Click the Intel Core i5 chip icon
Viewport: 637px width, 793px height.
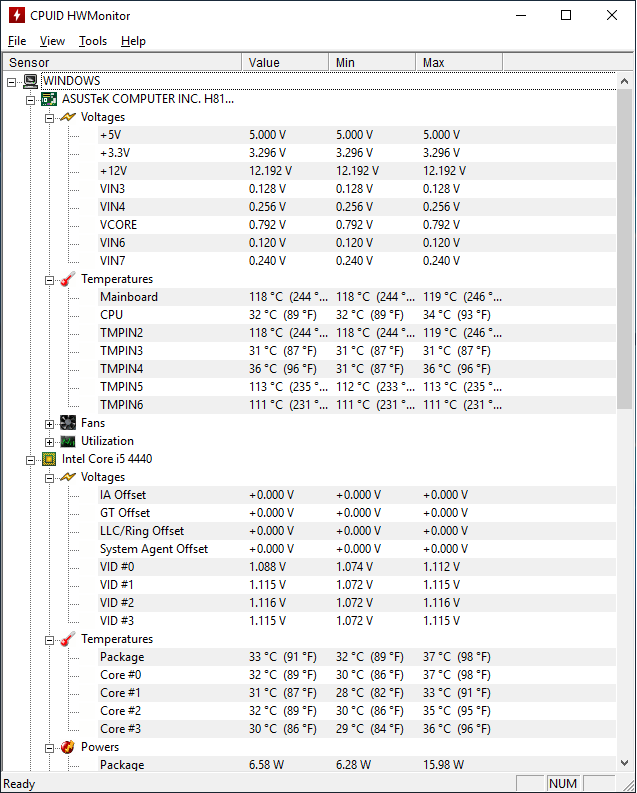(49, 459)
